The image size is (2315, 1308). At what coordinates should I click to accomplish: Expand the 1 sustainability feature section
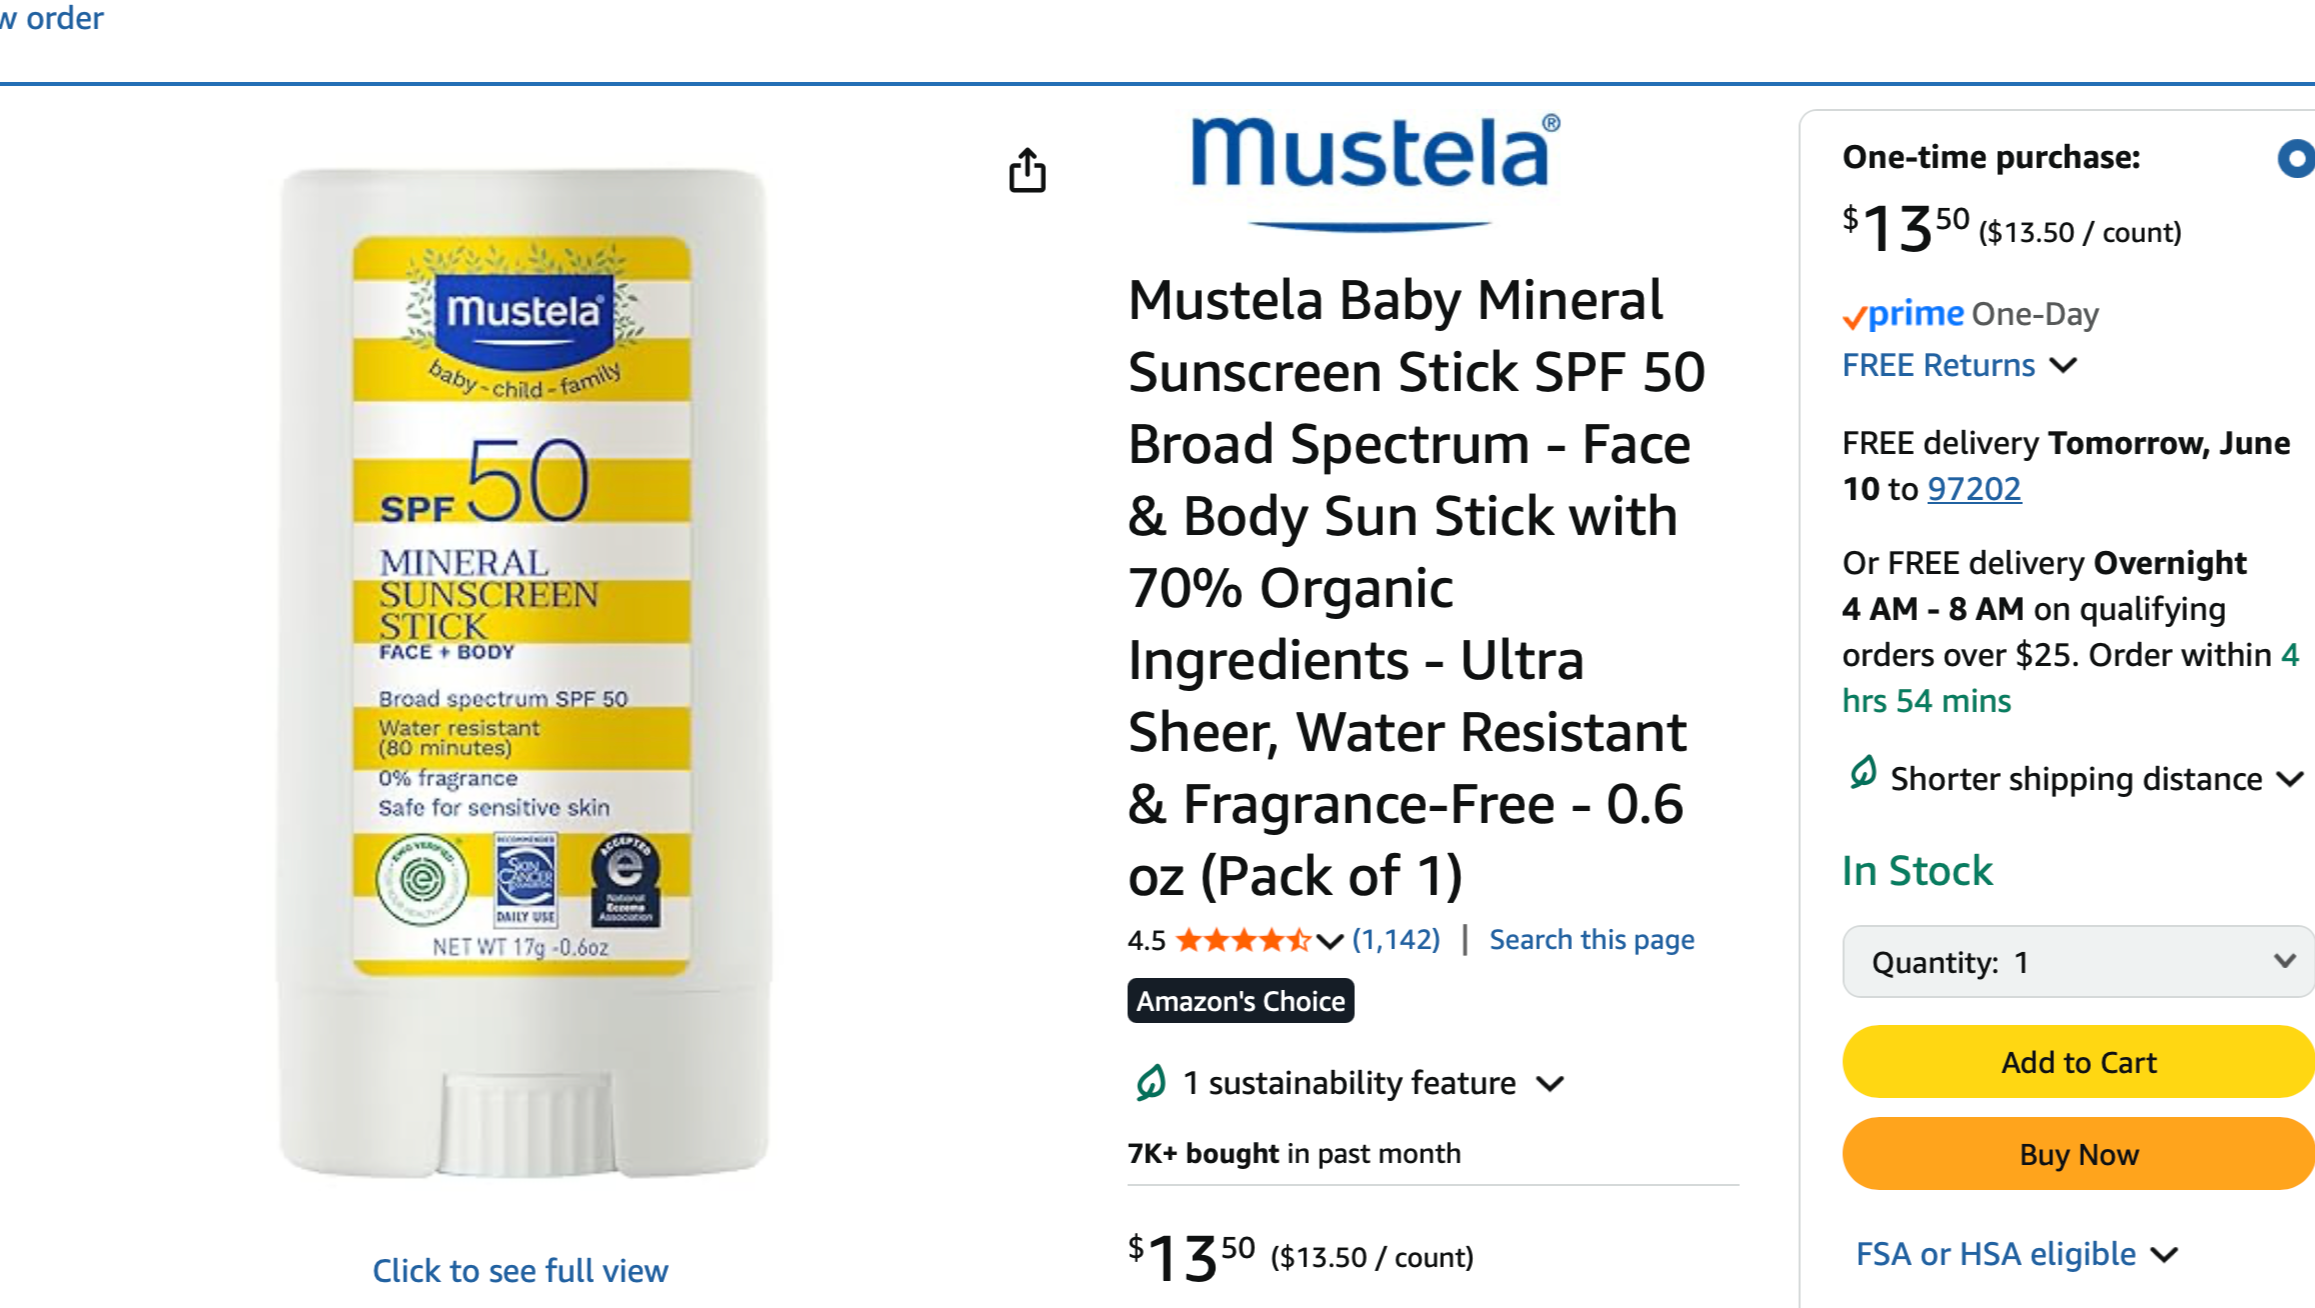(1551, 1083)
